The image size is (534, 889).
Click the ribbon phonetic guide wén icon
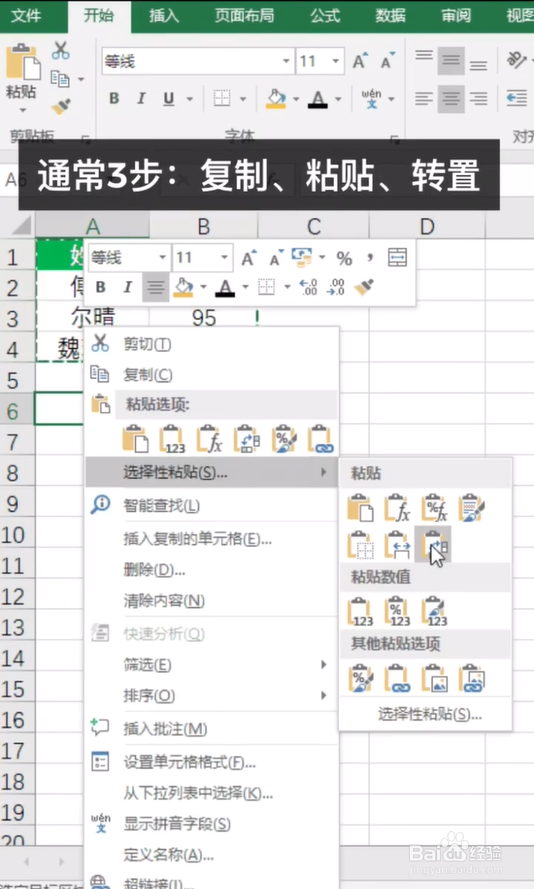tap(372, 98)
